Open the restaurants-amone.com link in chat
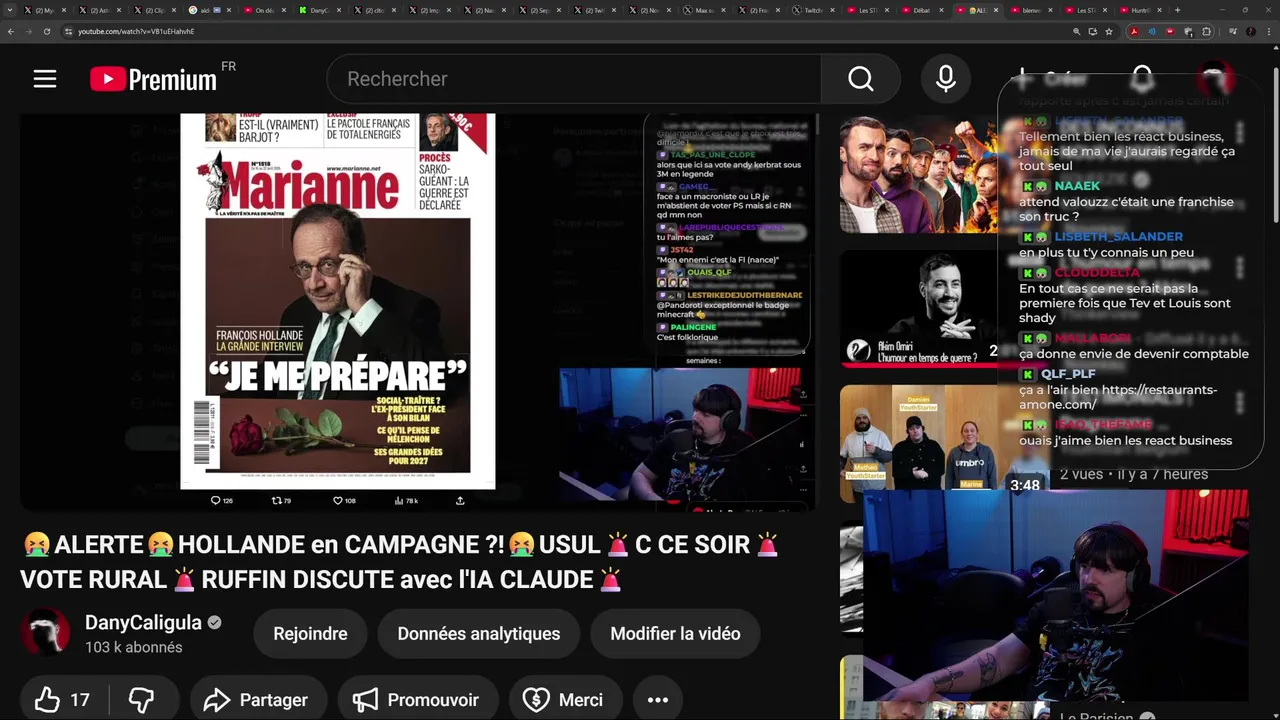1280x720 pixels. coord(1118,397)
